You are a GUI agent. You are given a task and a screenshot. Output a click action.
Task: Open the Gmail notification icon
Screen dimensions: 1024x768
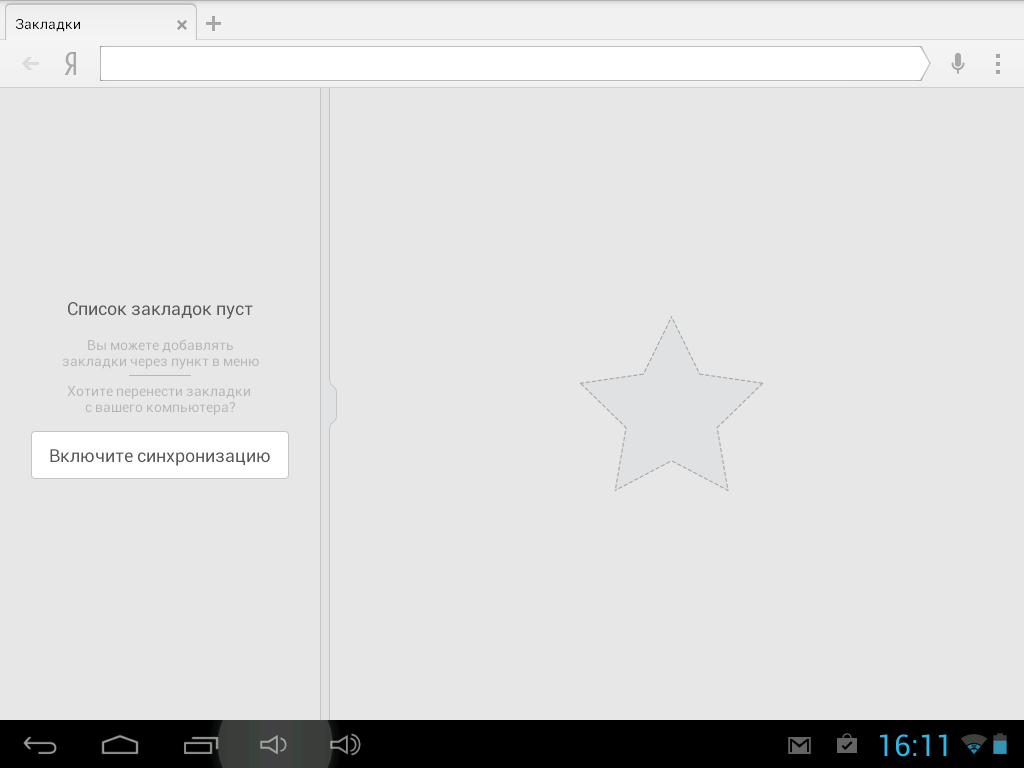799,745
